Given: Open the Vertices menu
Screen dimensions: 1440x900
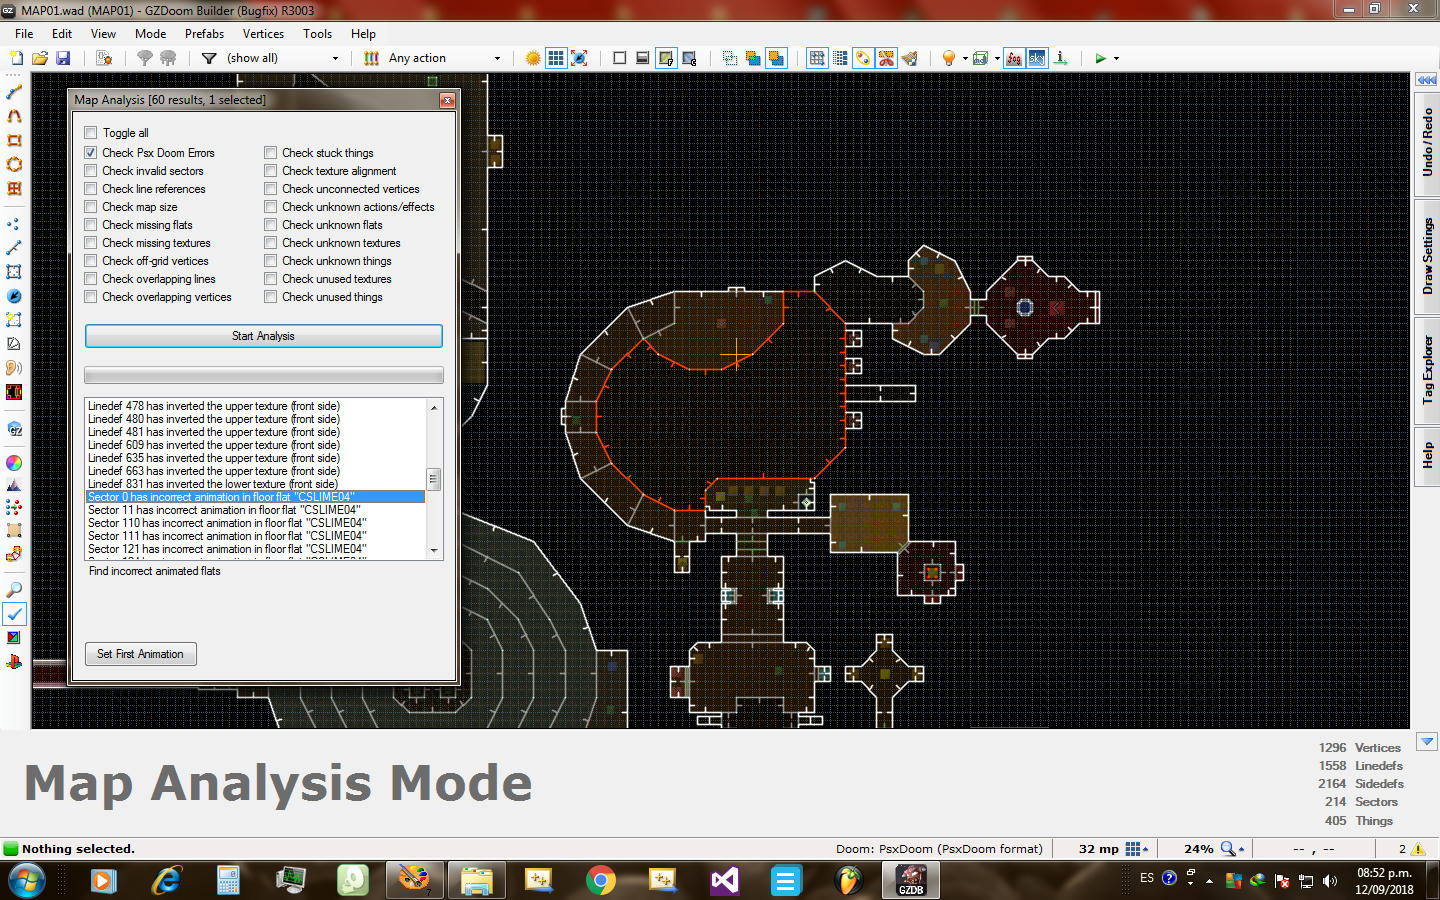Looking at the screenshot, I should (263, 33).
